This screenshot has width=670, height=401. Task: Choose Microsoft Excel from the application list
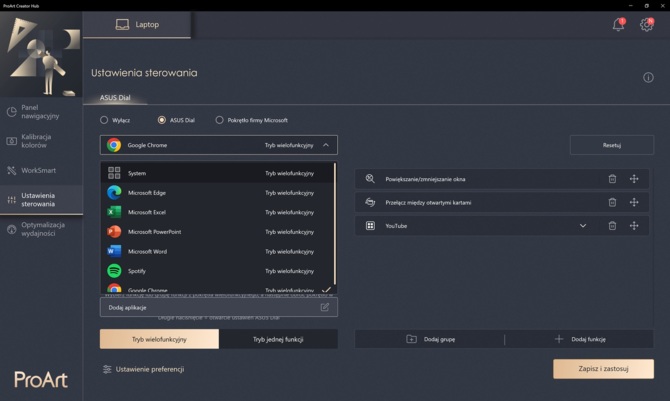[x=217, y=212]
